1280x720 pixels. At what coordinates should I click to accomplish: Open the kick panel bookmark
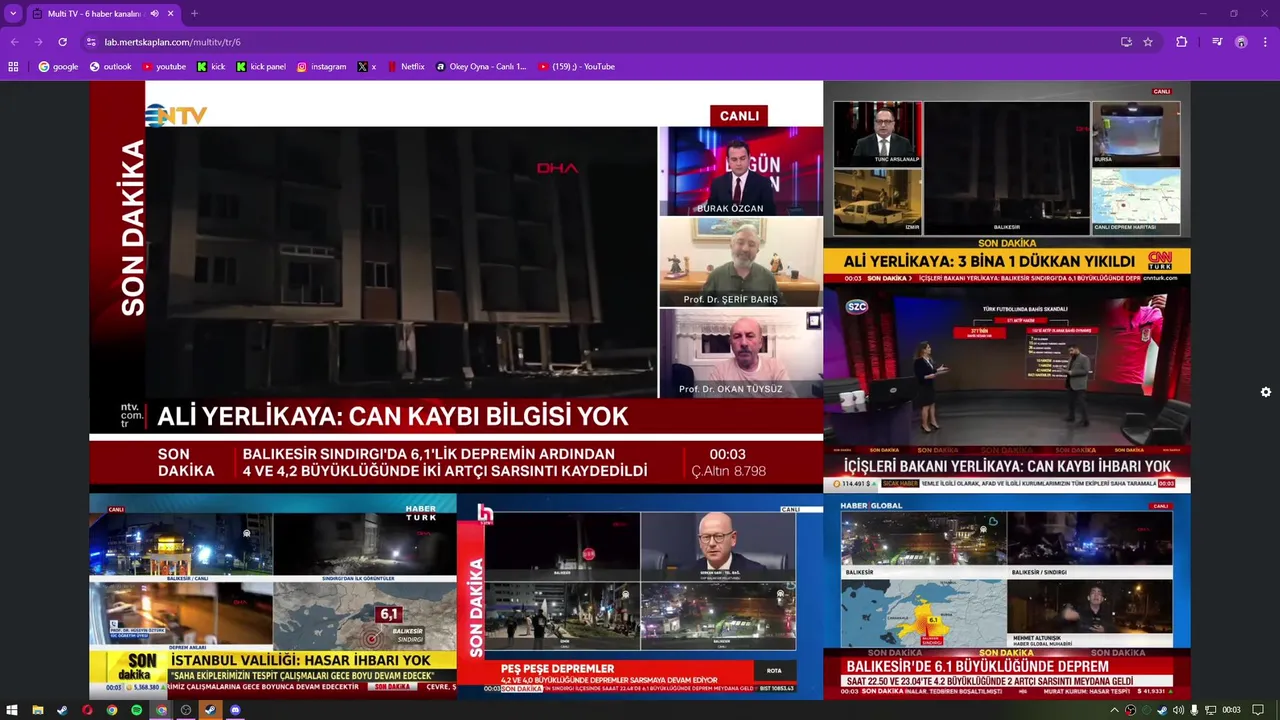click(x=261, y=67)
